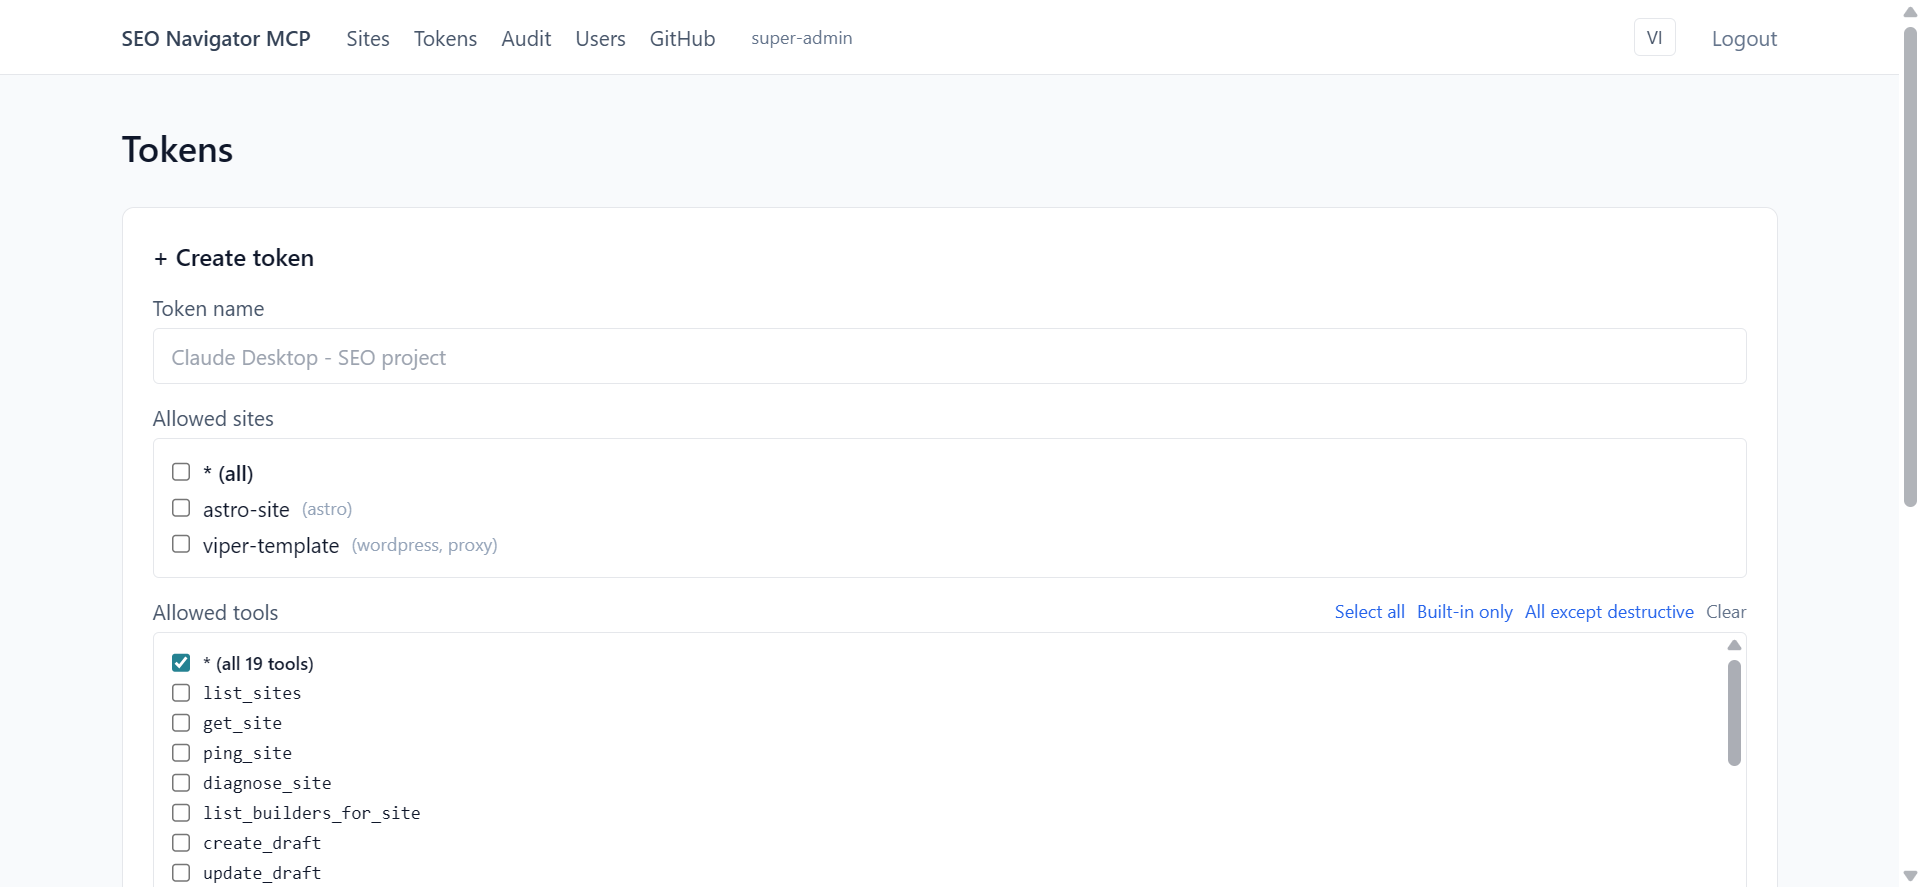Image resolution: width=1922 pixels, height=887 pixels.
Task: Open the Users navigation link
Action: tap(600, 38)
